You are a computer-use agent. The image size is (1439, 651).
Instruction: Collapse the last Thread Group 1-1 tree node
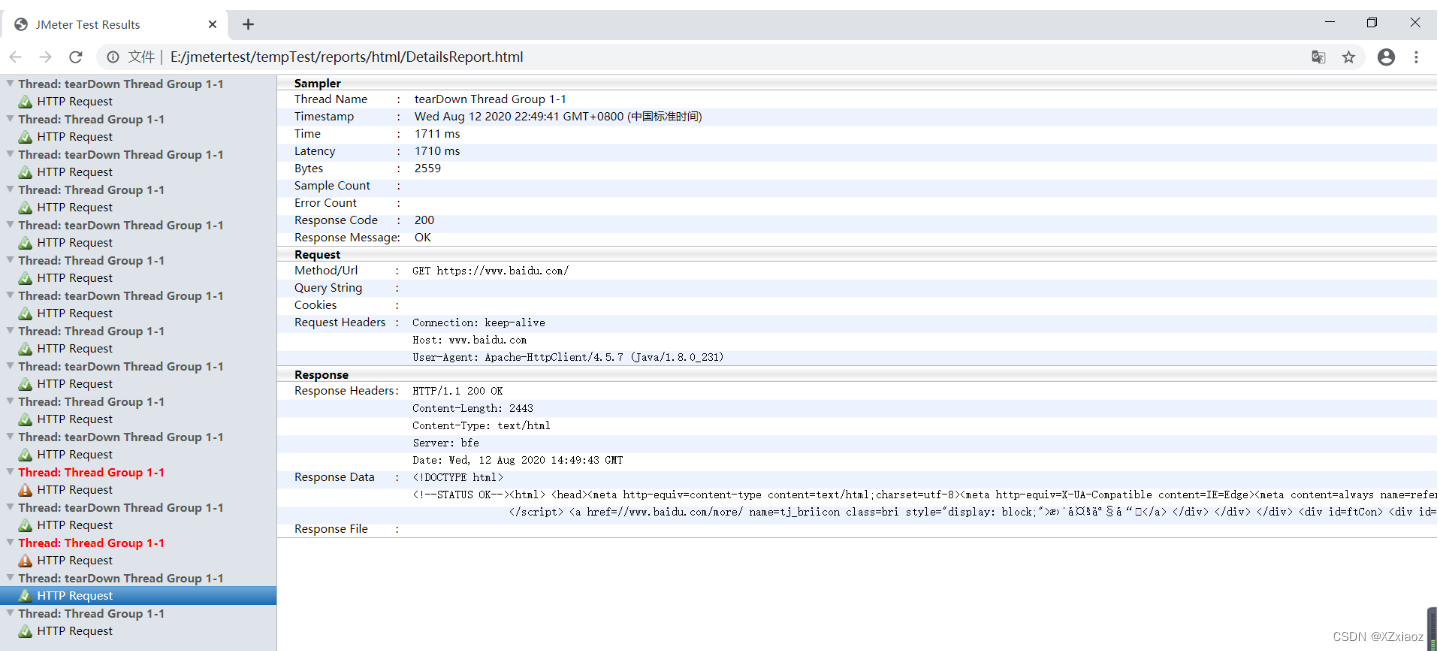[x=8, y=613]
